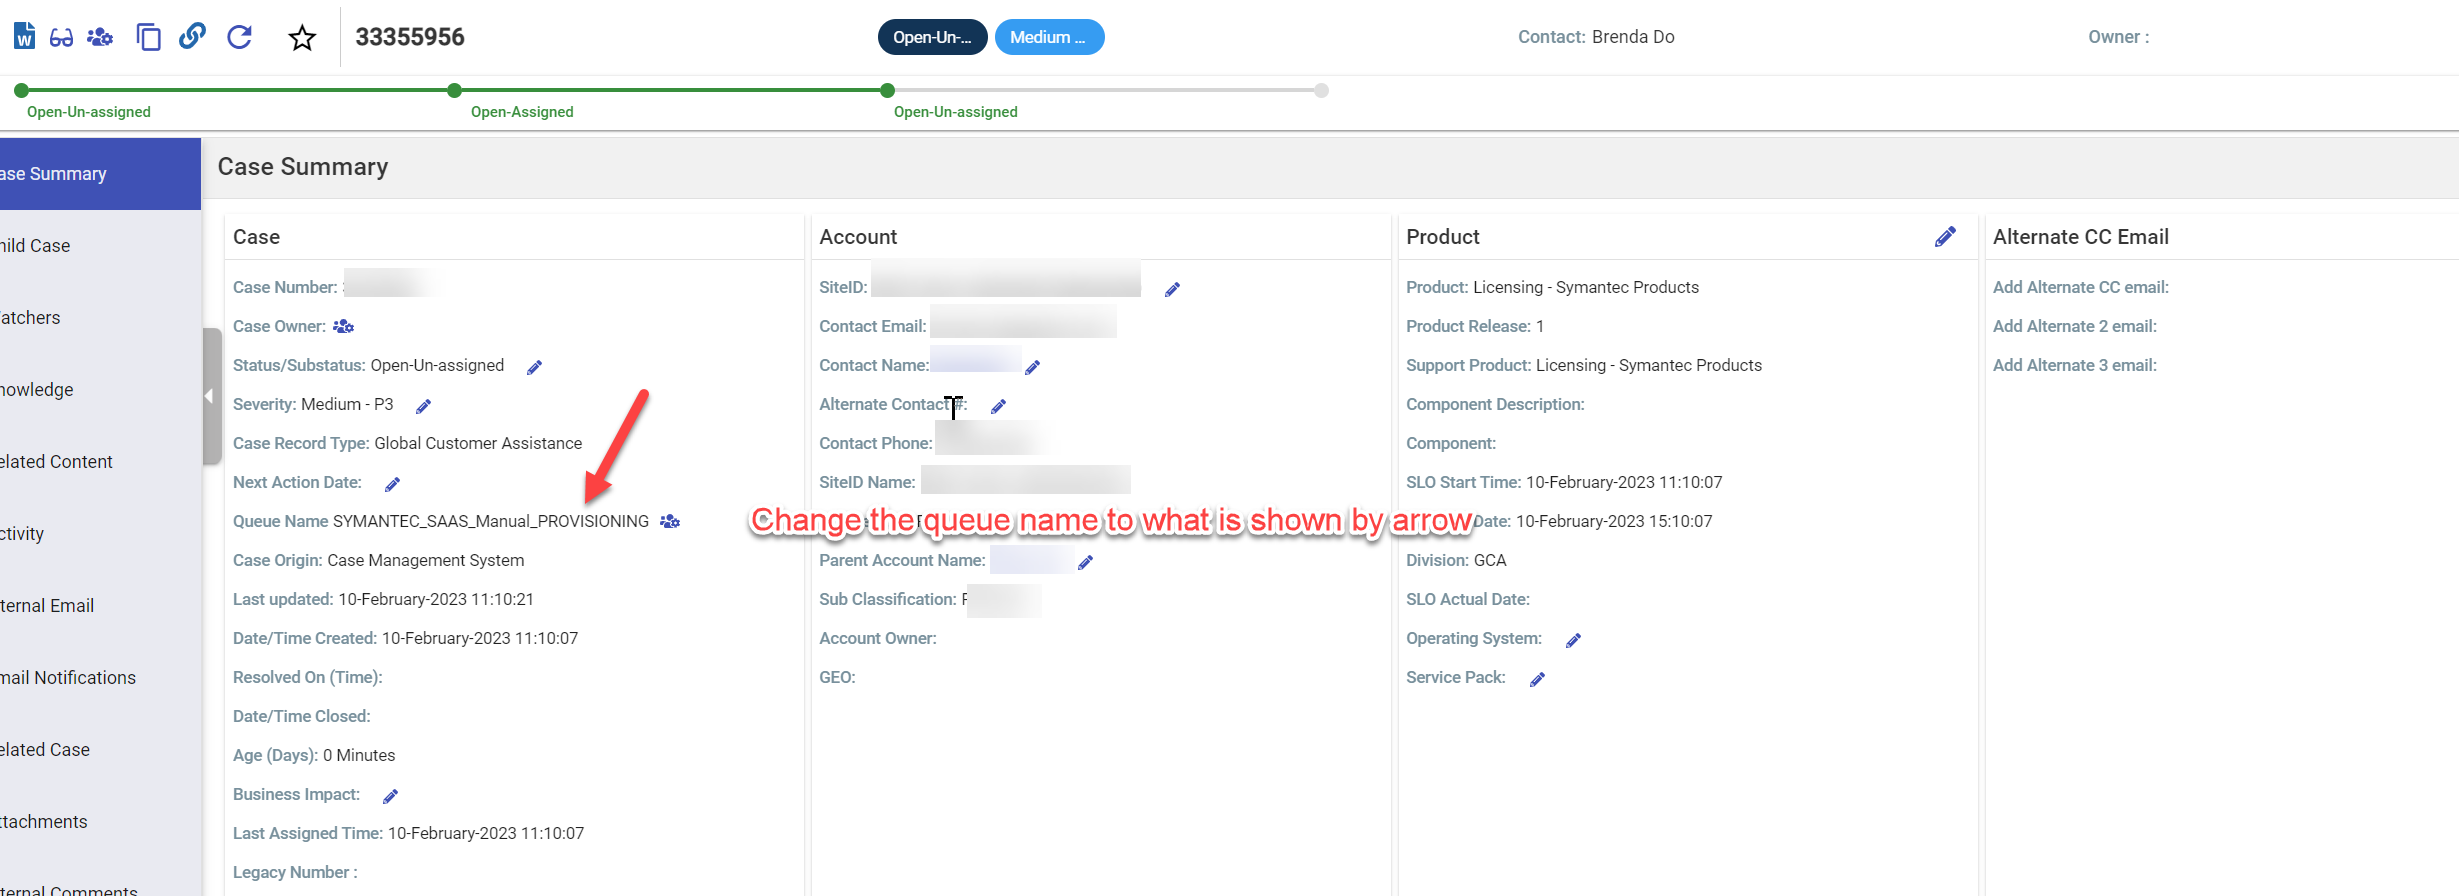The width and height of the screenshot is (2459, 896).
Task: Edit the Product section with pencil icon
Action: point(1945,237)
